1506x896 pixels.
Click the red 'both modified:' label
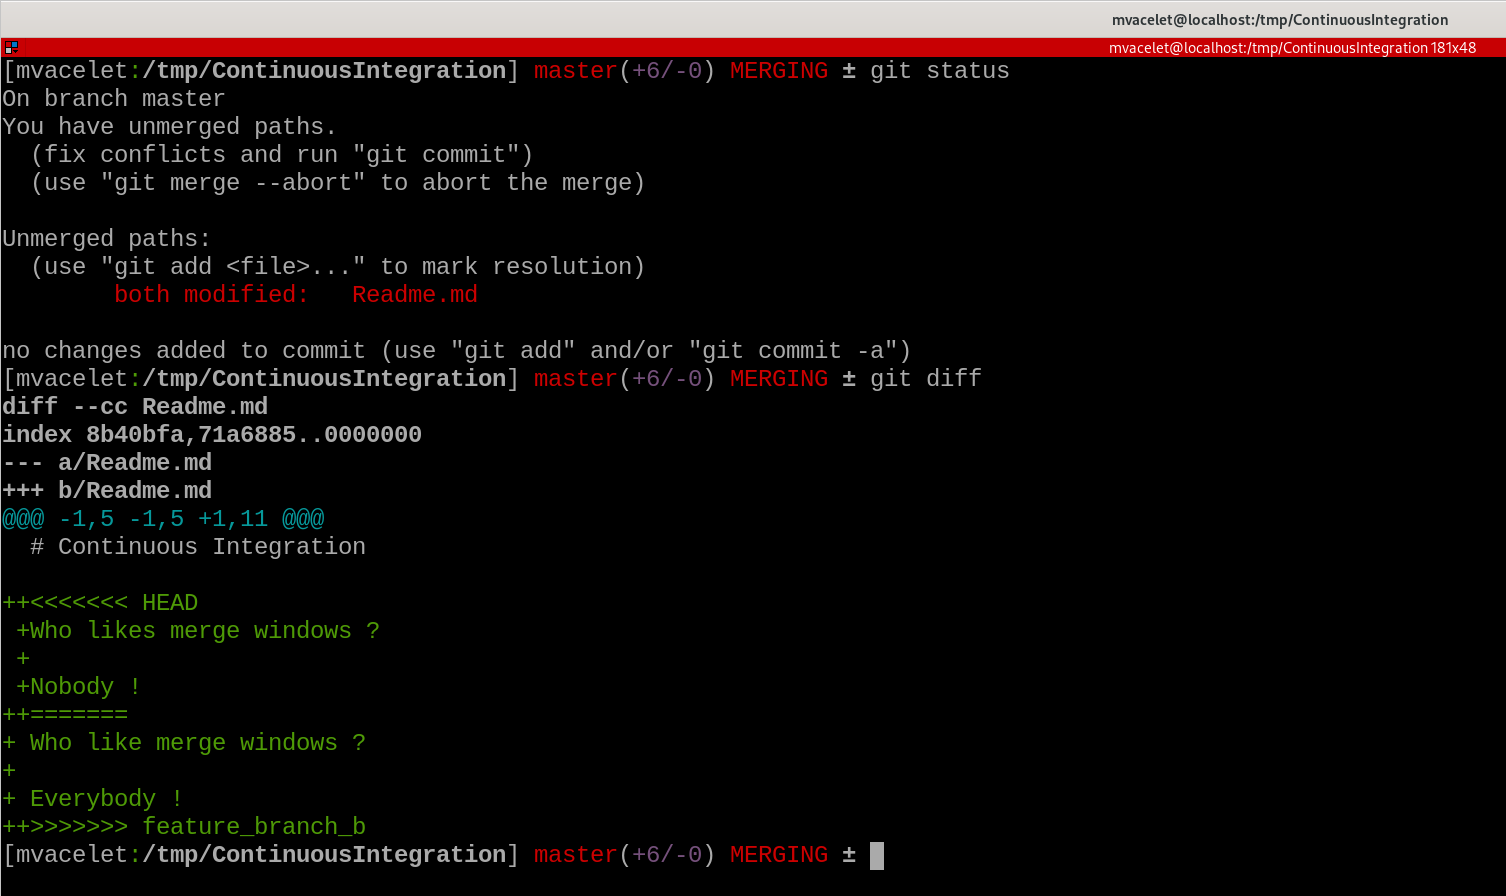[x=211, y=295]
